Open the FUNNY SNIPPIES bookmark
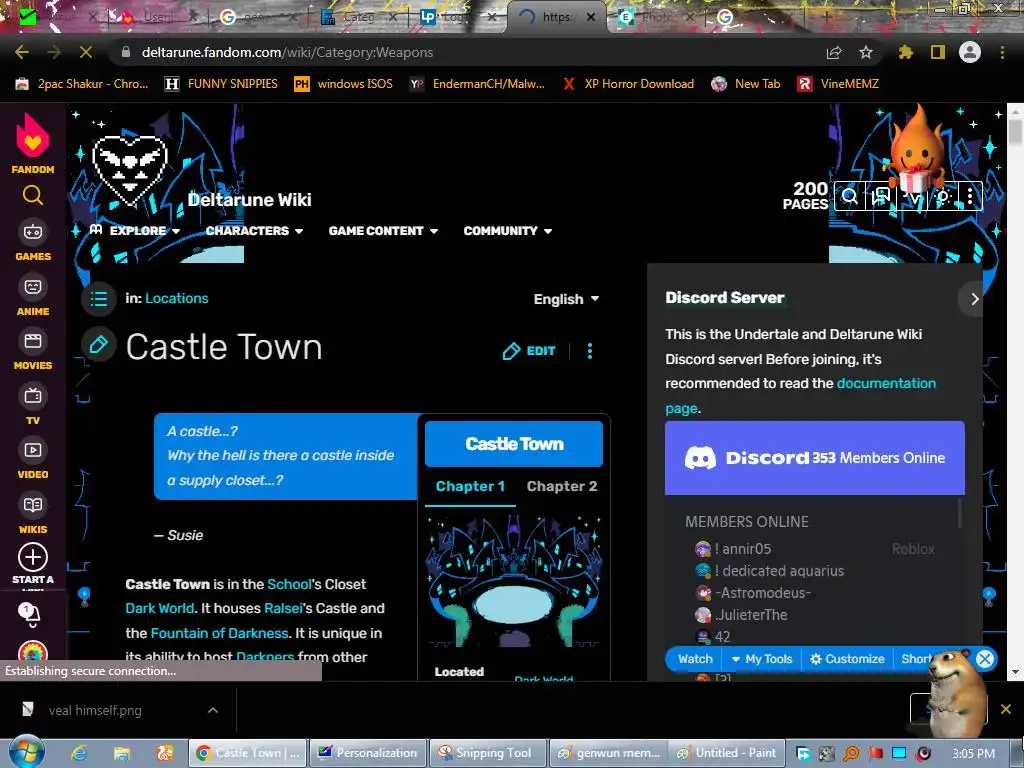The image size is (1024, 768). coord(222,84)
